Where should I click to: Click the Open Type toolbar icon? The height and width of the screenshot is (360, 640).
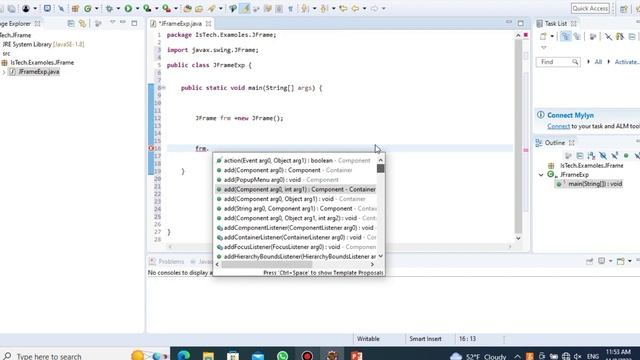coord(187,8)
